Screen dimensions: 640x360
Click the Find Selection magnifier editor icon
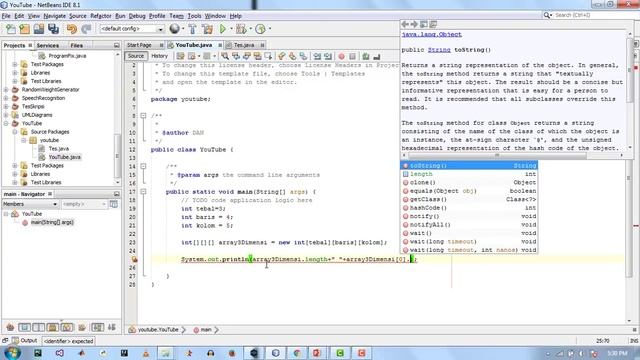click(x=225, y=56)
